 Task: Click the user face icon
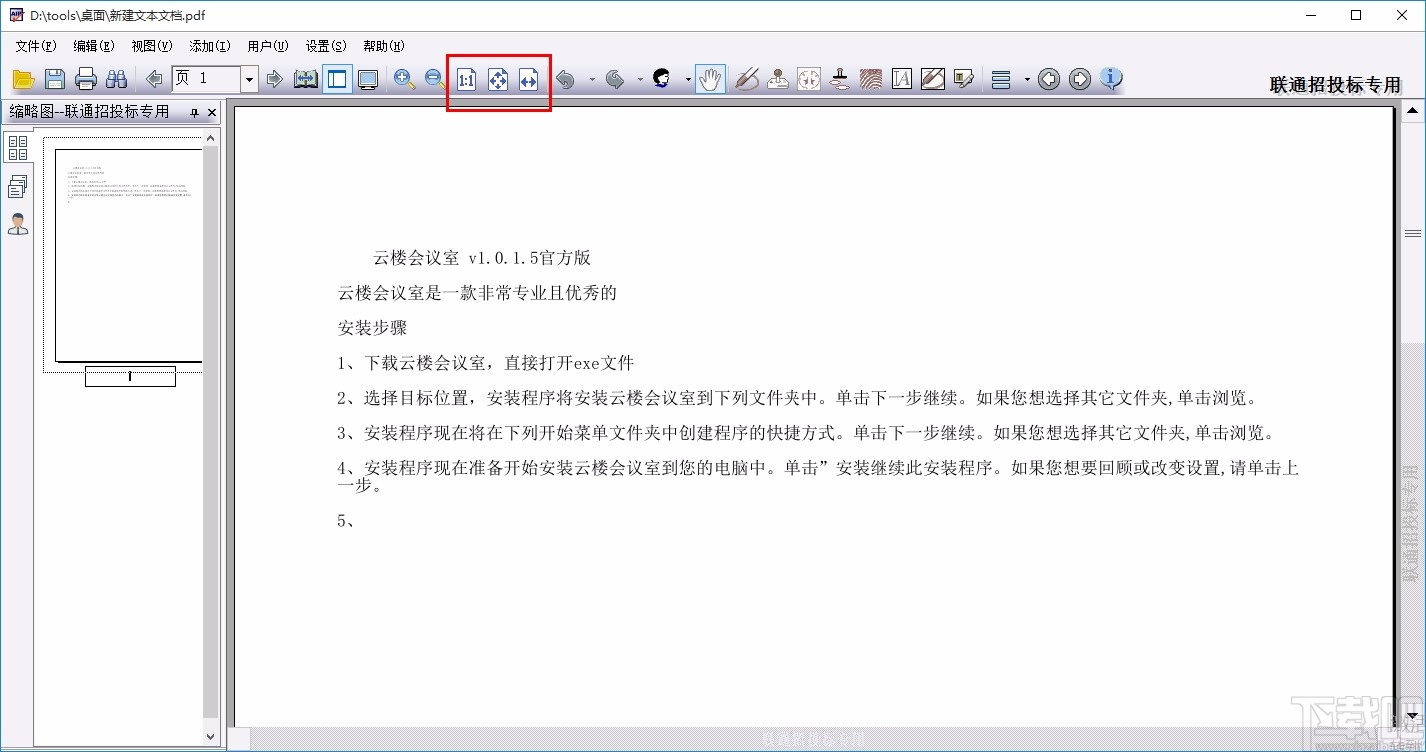(x=662, y=79)
